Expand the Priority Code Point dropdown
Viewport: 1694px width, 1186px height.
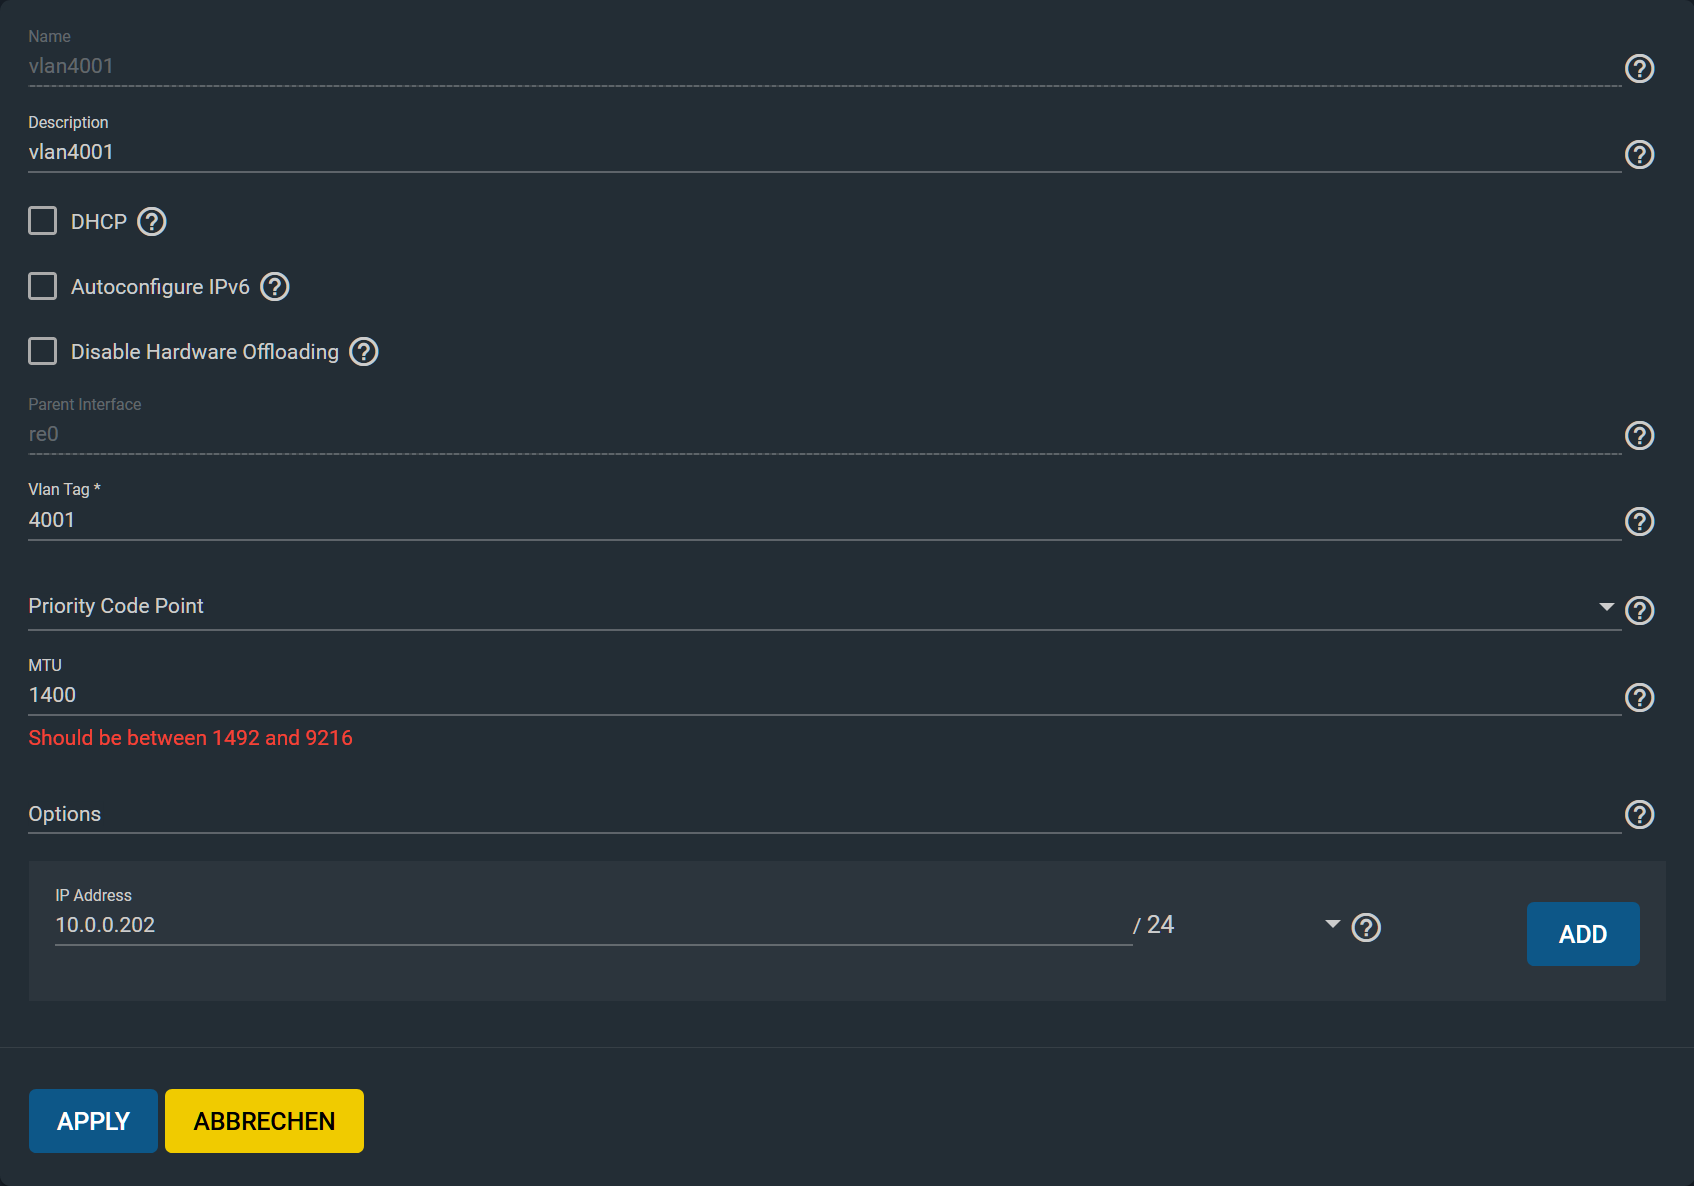click(x=824, y=606)
